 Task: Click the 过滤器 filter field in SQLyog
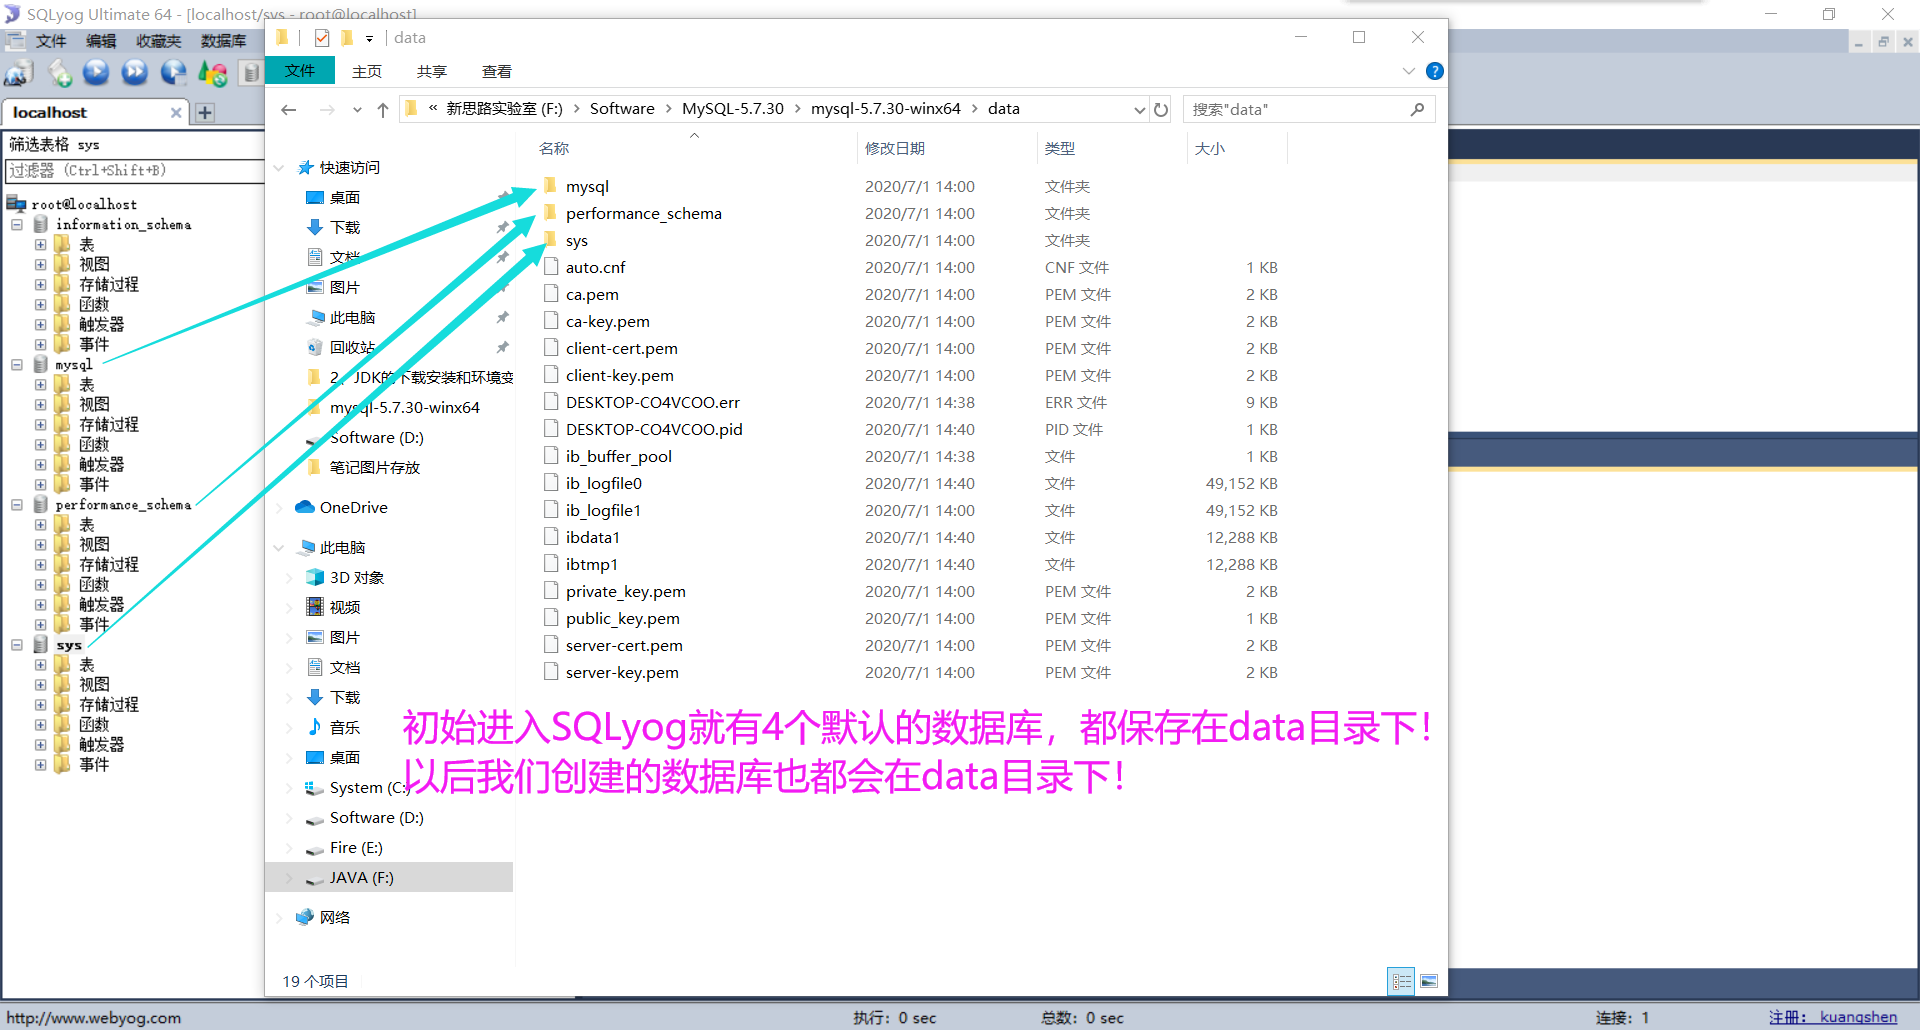pyautogui.click(x=133, y=170)
